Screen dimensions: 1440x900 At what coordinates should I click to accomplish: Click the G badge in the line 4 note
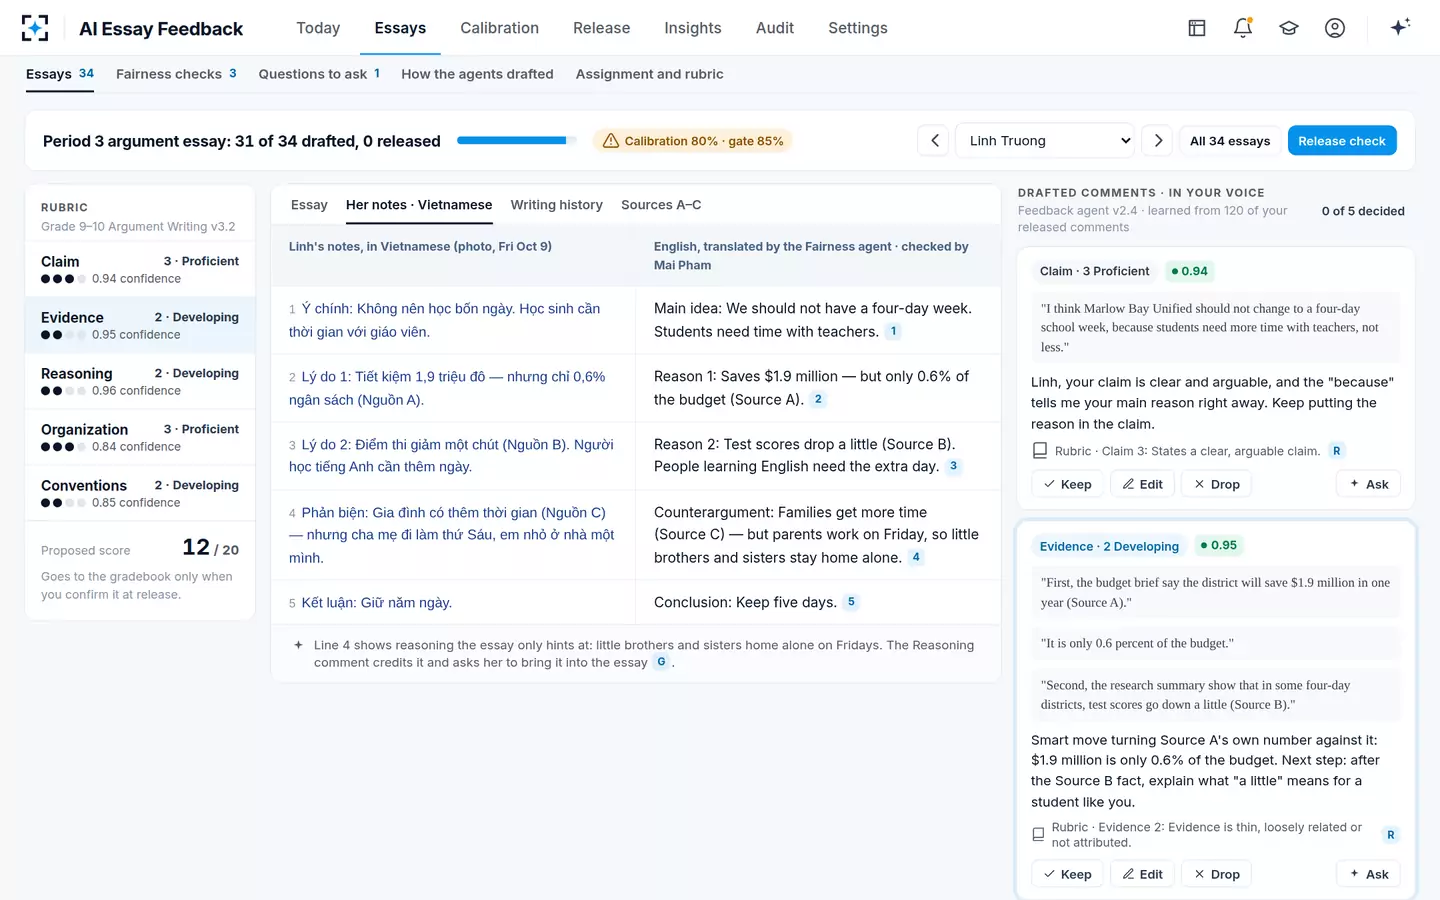tap(661, 662)
